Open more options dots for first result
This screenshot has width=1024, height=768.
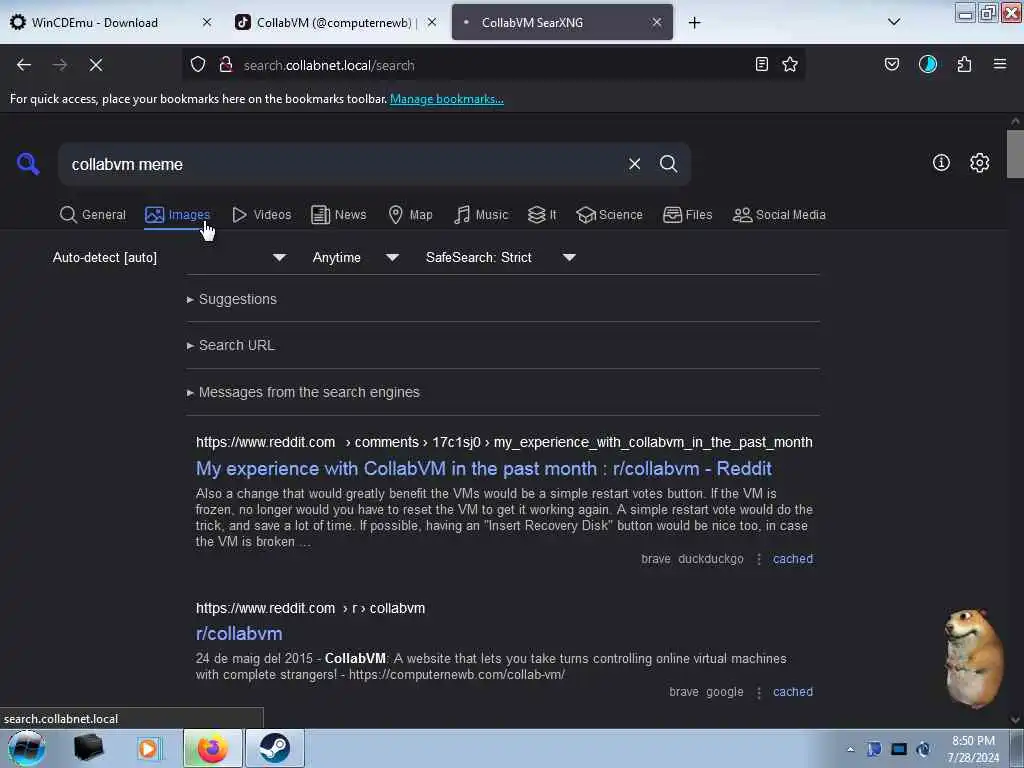pos(759,559)
